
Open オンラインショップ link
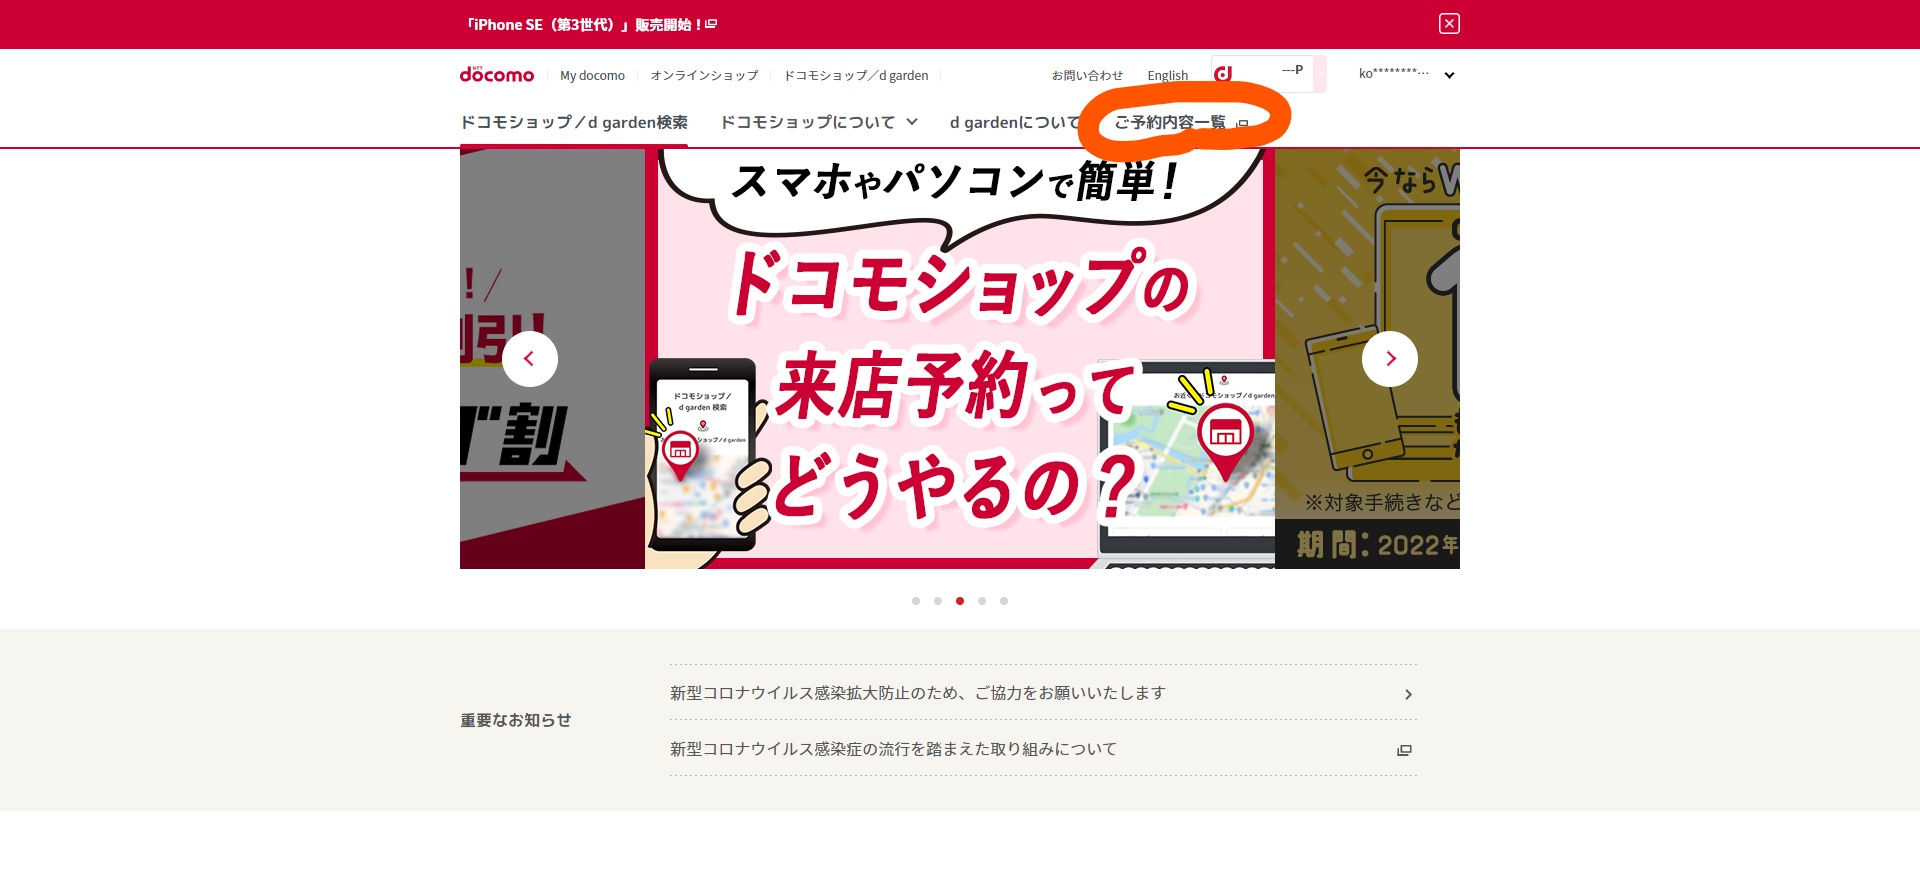[x=704, y=75]
